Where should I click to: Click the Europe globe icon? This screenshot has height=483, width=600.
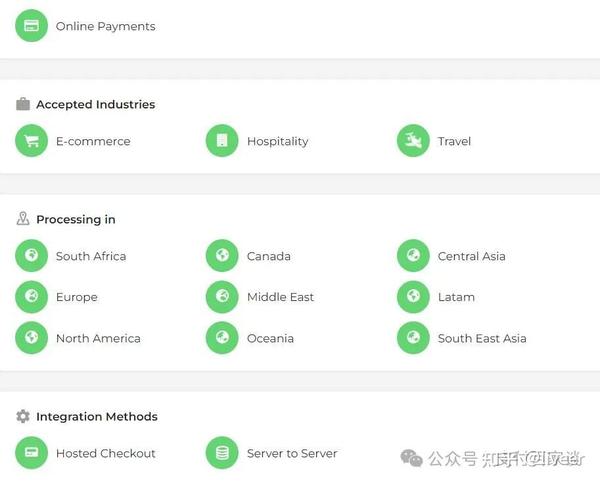pos(31,297)
